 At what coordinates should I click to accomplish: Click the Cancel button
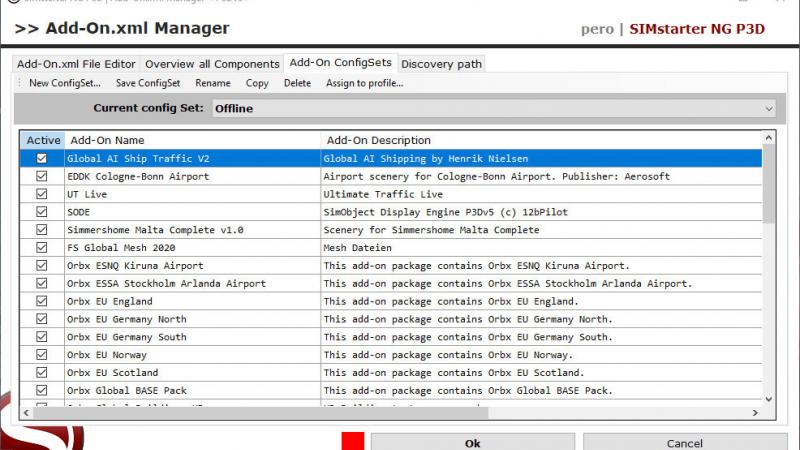point(685,442)
